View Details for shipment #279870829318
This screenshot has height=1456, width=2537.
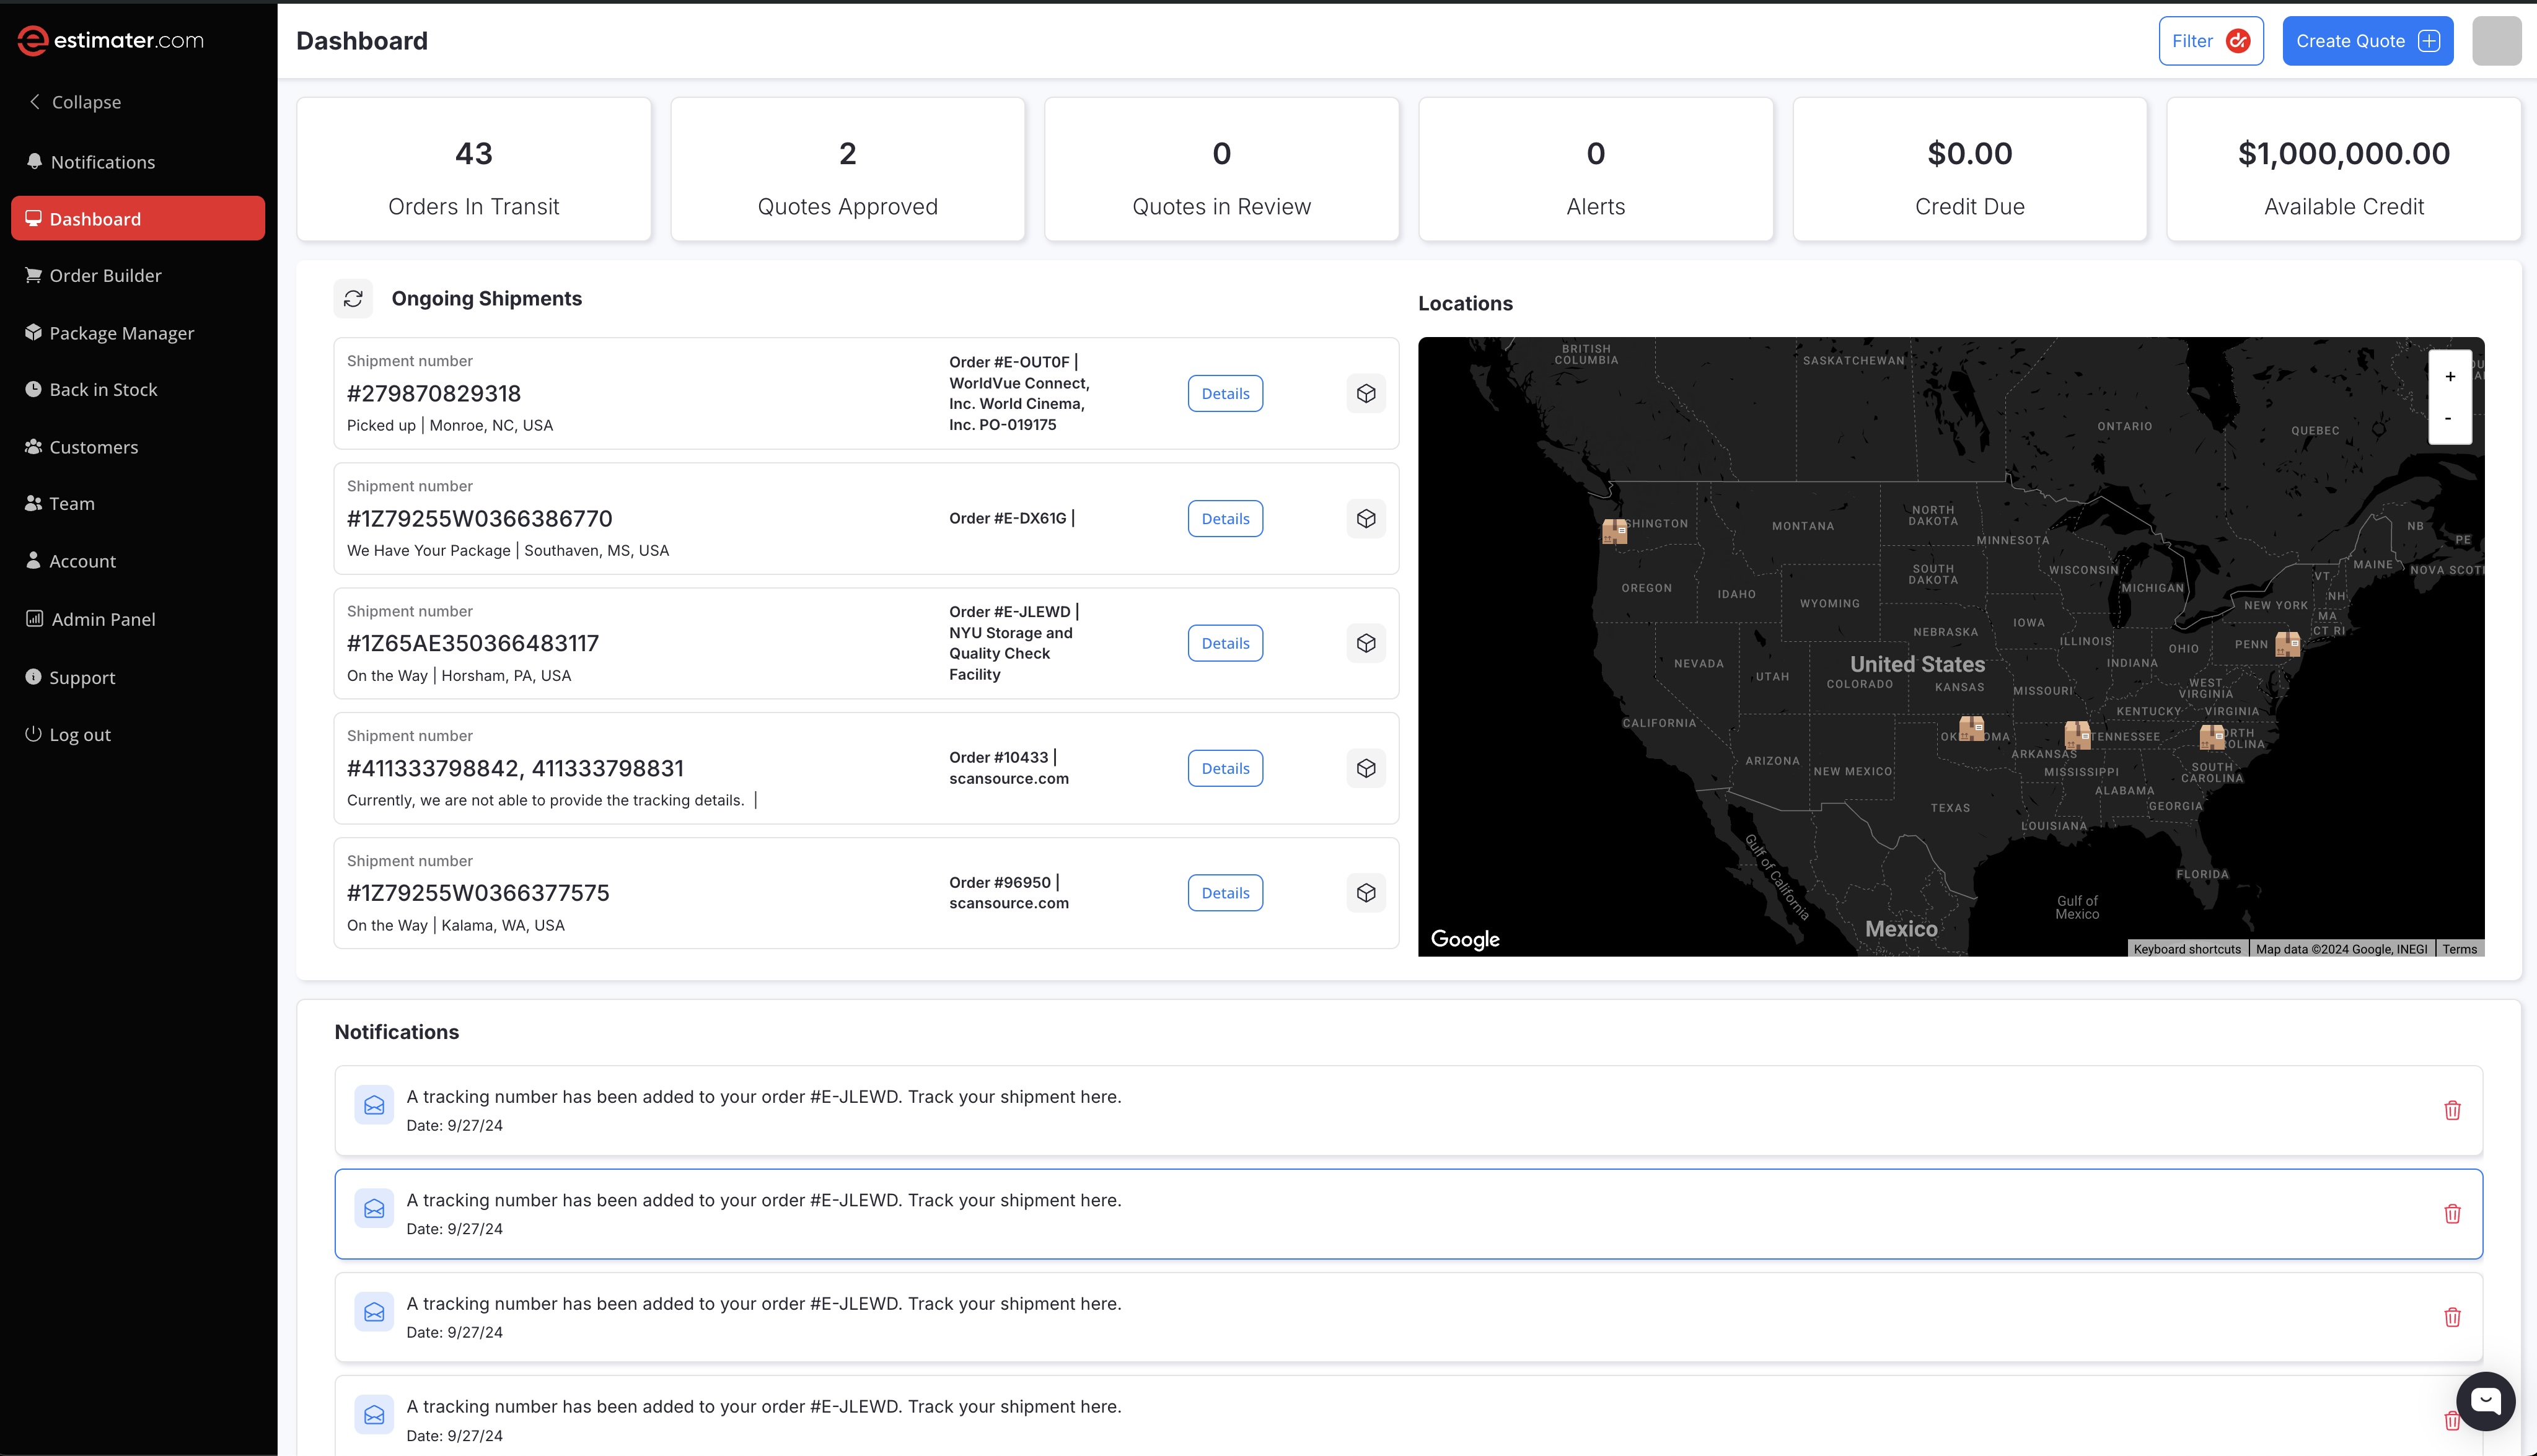tap(1225, 393)
